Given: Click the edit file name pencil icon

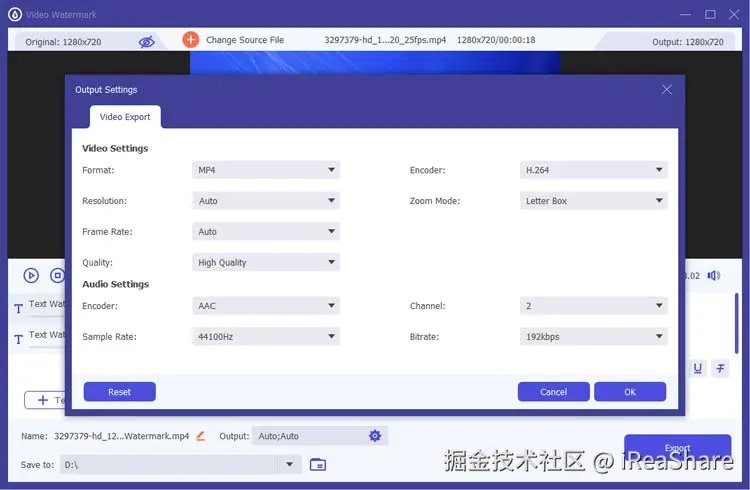Looking at the screenshot, I should (200, 436).
